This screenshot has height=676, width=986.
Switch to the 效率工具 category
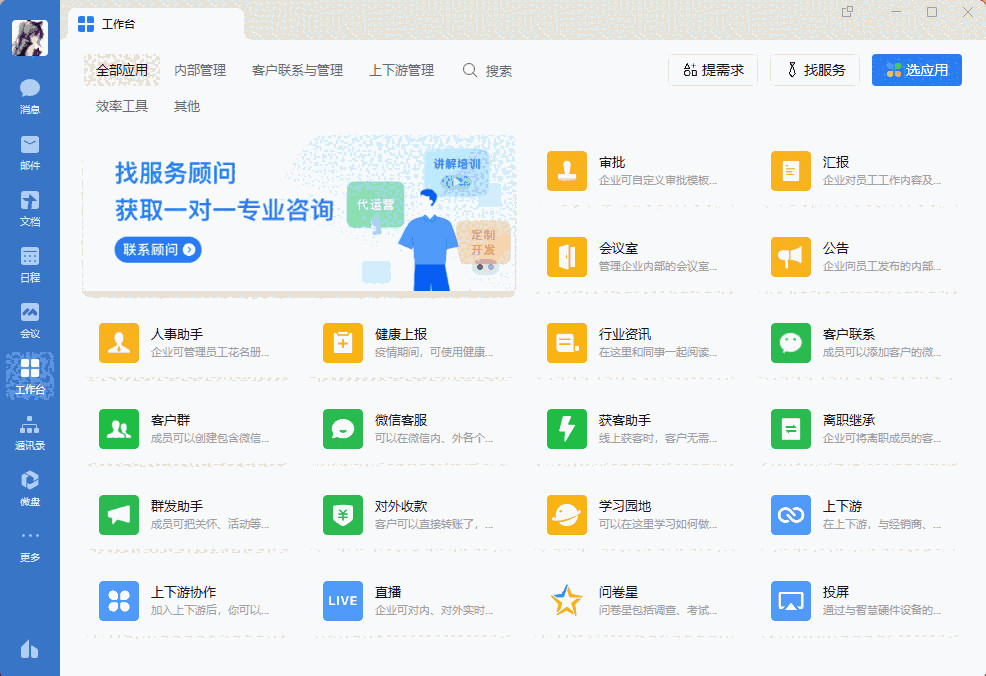(x=122, y=104)
